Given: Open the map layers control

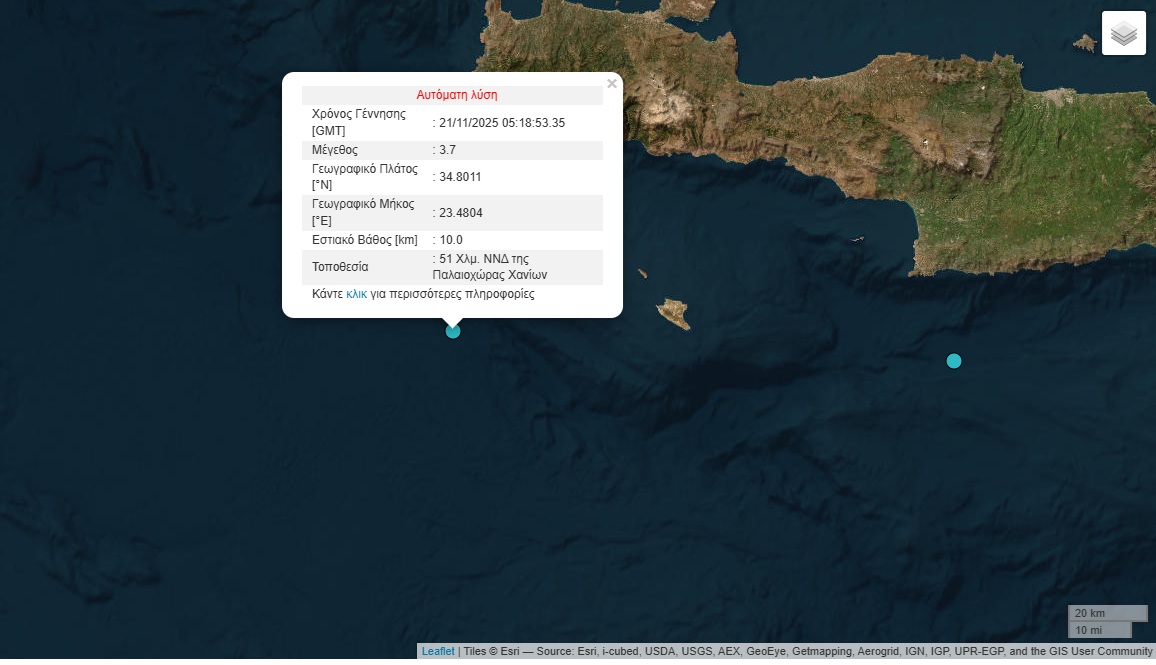Looking at the screenshot, I should (x=1123, y=33).
